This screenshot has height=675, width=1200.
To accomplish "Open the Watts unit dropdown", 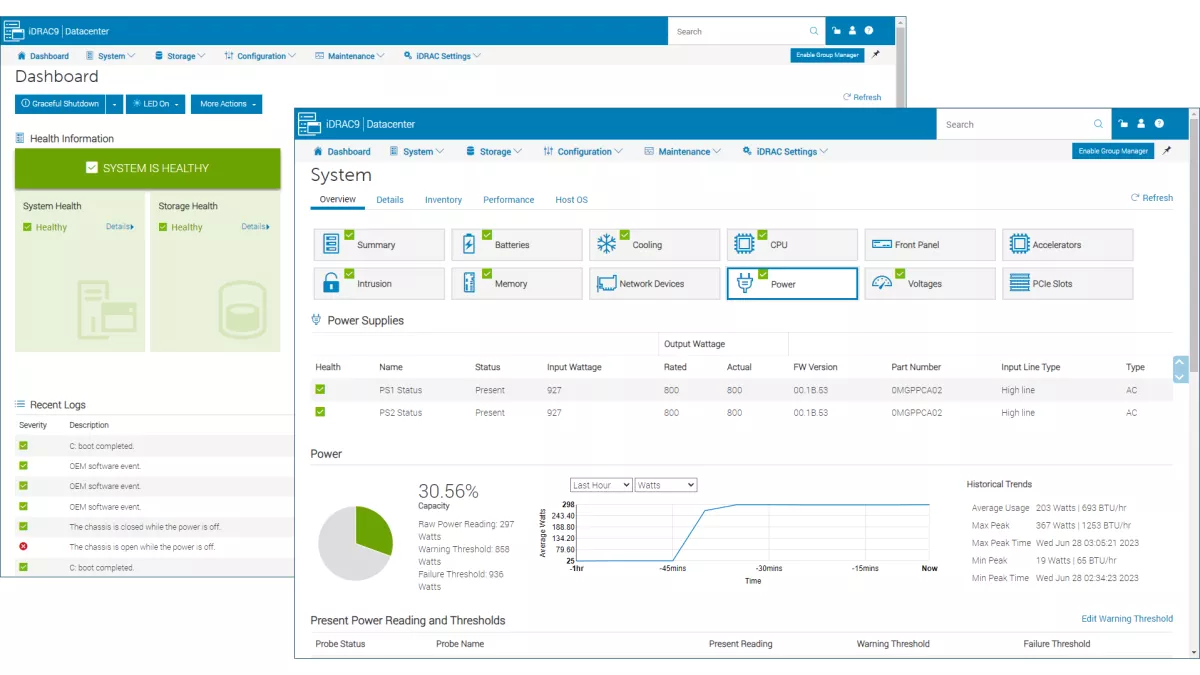I will click(x=665, y=485).
